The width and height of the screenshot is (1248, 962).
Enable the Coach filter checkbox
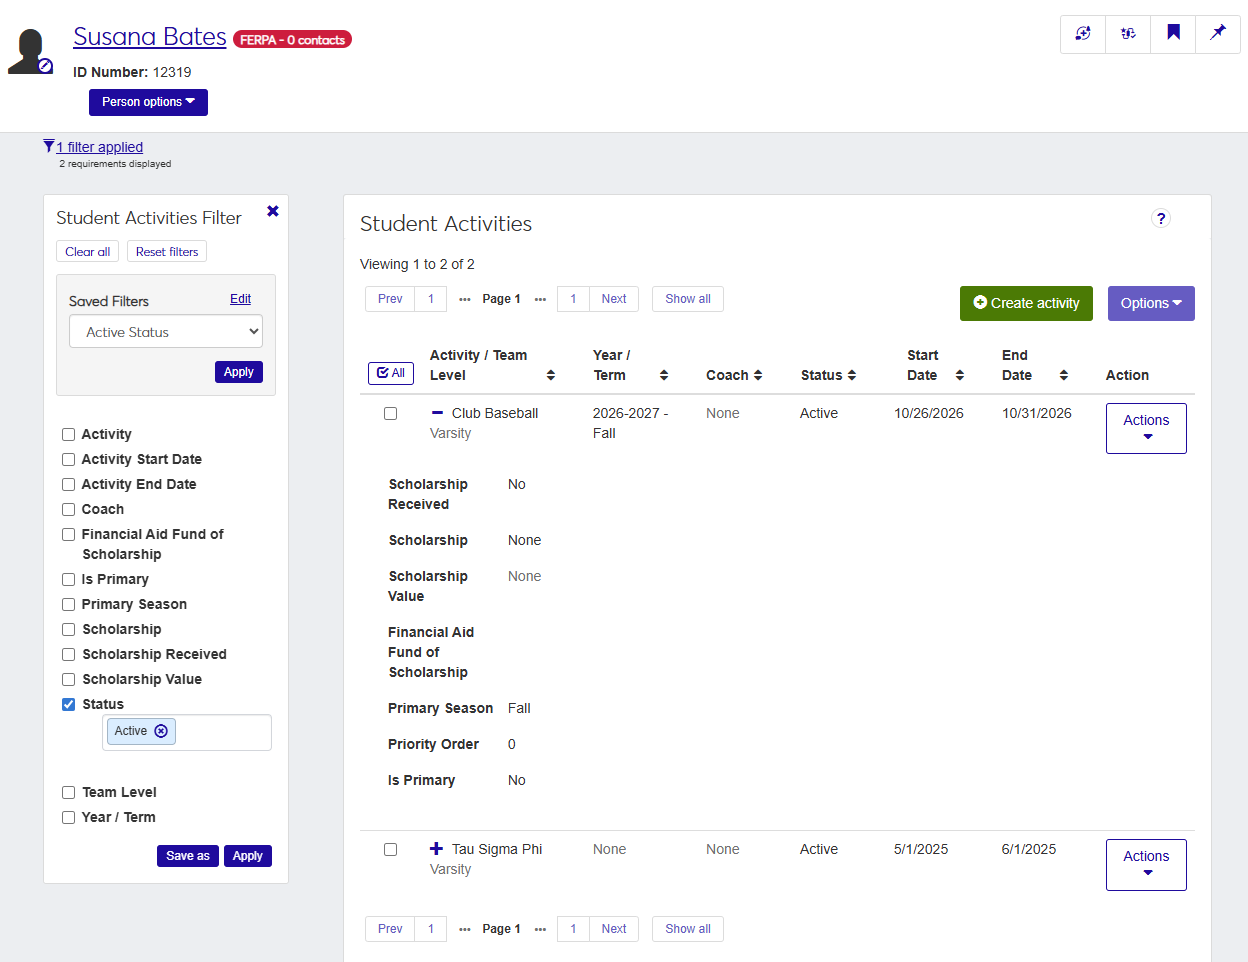click(68, 509)
